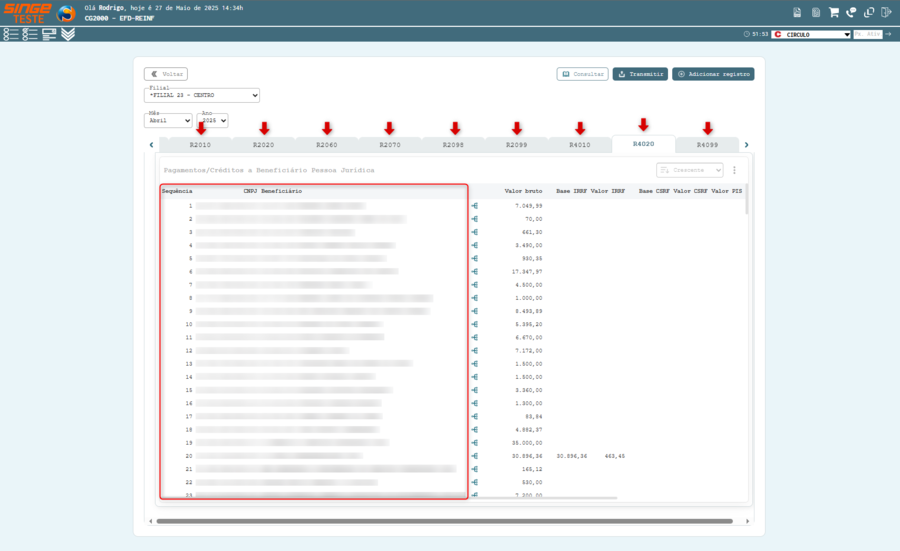Viewport: 900px width, 551px height.
Task: Open the row detail icon for sequence 1
Action: 474,206
